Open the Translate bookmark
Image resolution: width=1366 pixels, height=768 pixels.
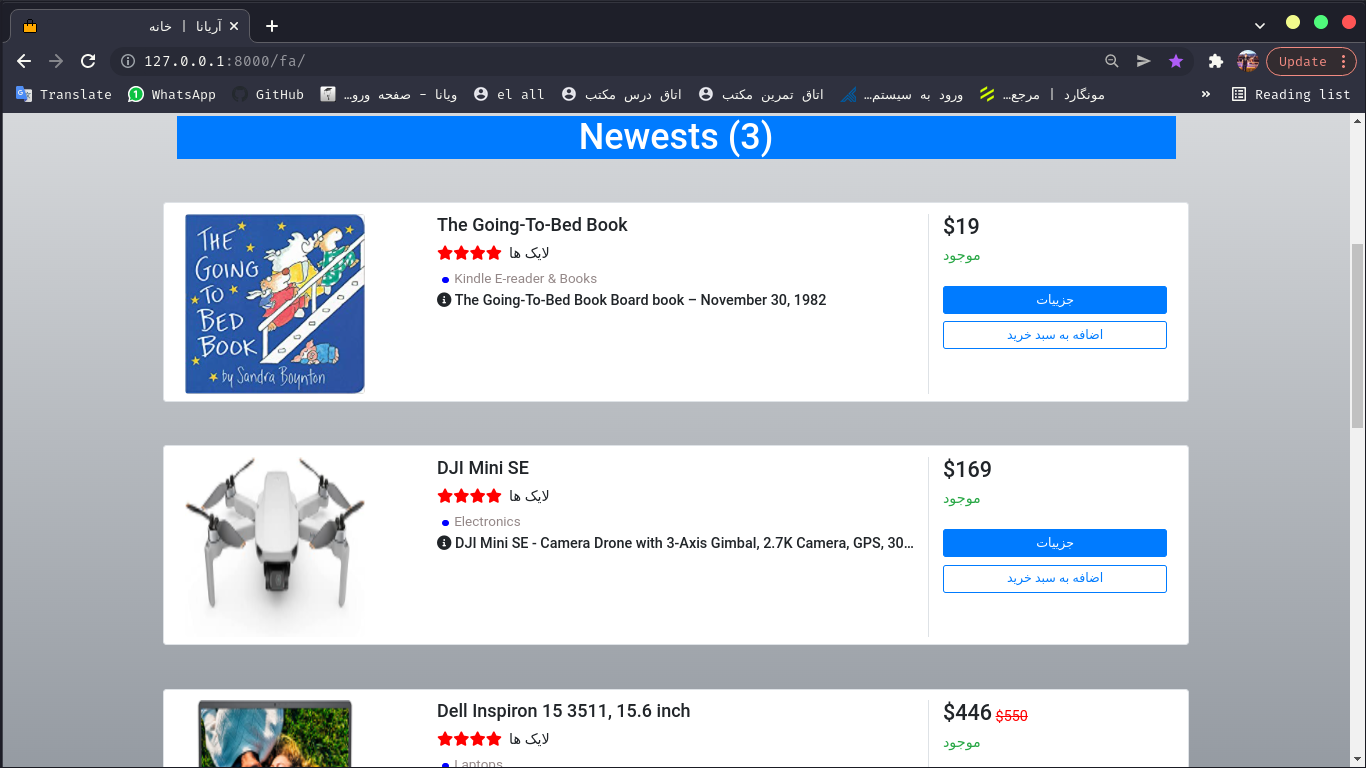63,94
